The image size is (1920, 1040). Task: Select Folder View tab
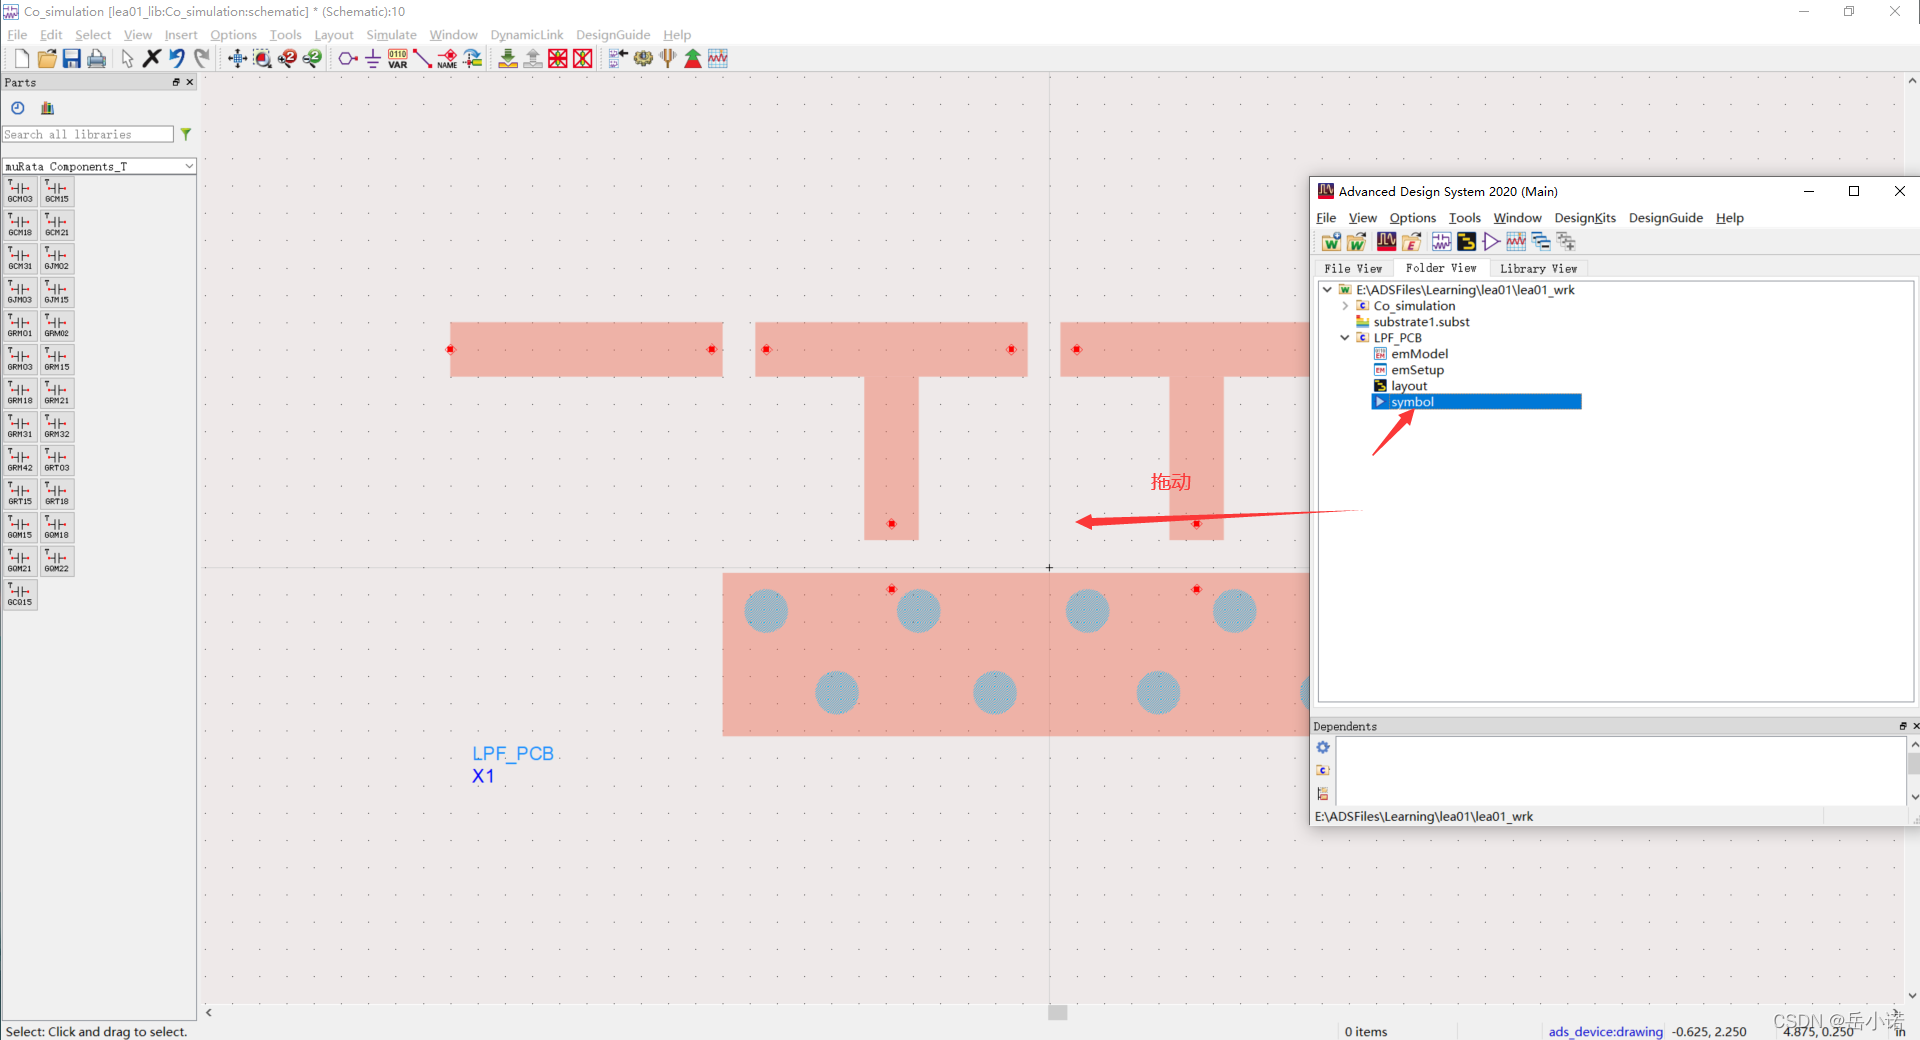click(1441, 268)
